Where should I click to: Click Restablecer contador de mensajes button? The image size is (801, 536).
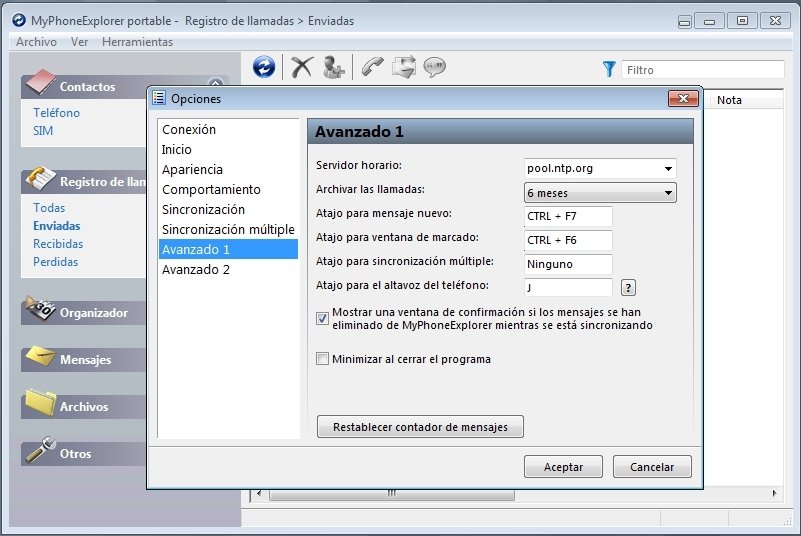click(x=420, y=427)
